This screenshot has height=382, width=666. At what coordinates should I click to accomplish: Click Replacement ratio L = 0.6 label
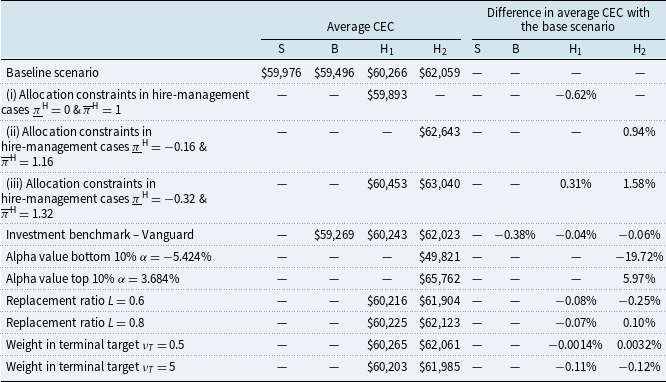click(x=75, y=301)
